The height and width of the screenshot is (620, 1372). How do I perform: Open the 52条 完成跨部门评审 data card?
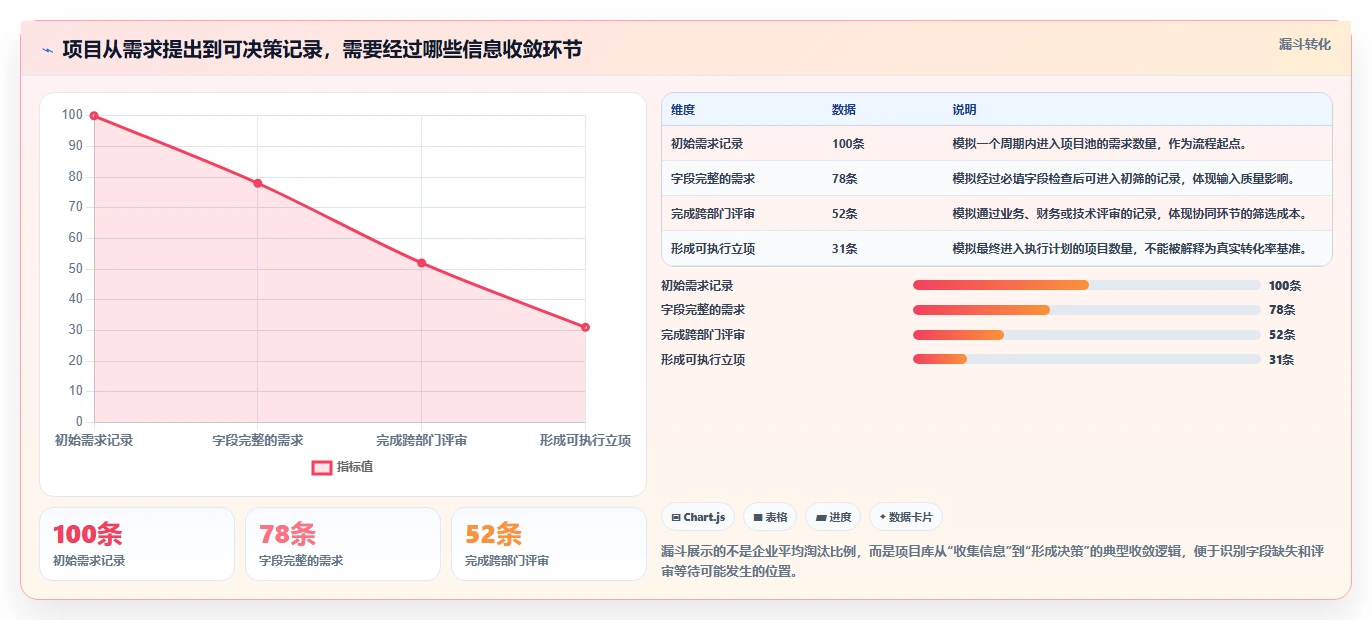pos(549,544)
